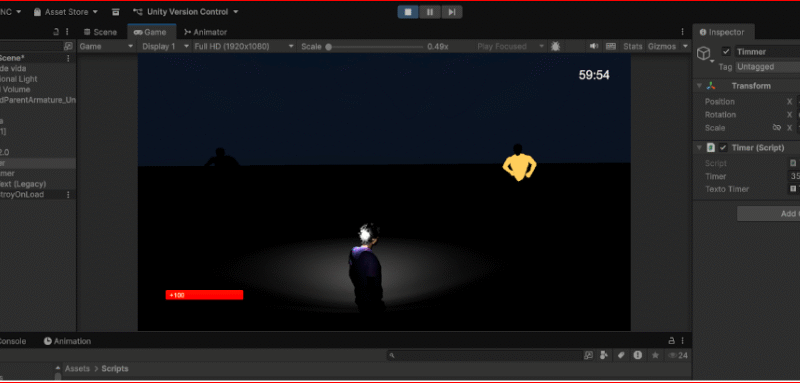Open the Tag Untagged dropdown
The width and height of the screenshot is (800, 383).
(767, 67)
